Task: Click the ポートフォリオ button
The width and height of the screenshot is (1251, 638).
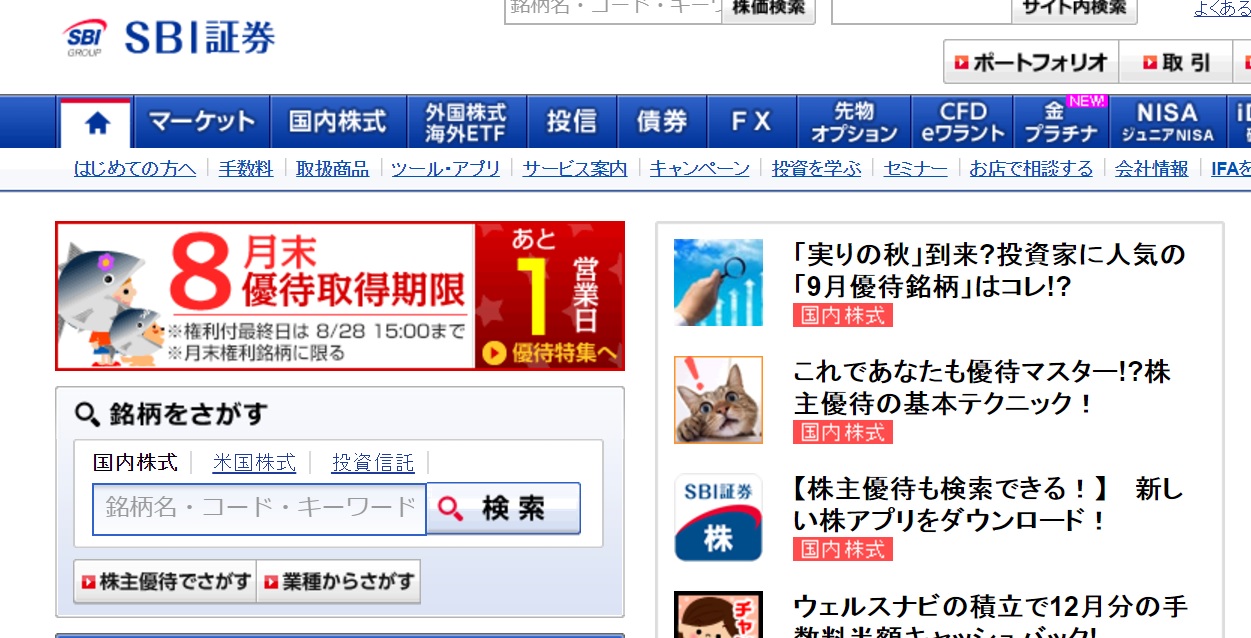Action: [1031, 62]
